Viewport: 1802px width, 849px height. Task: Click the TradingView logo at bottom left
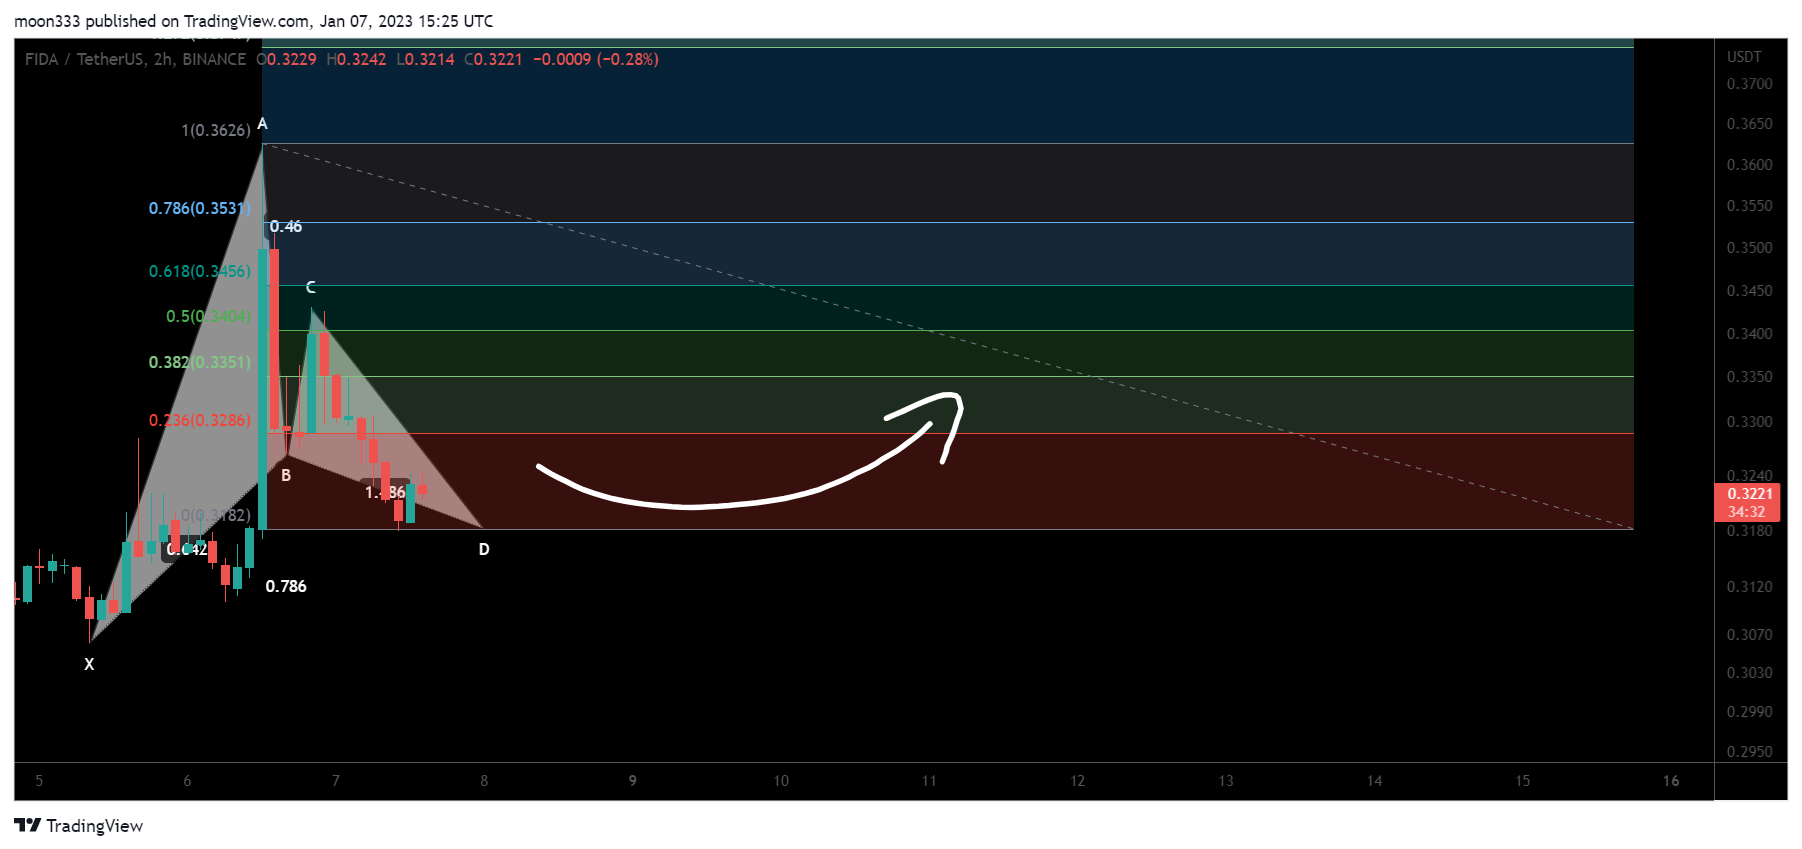pos(79,825)
